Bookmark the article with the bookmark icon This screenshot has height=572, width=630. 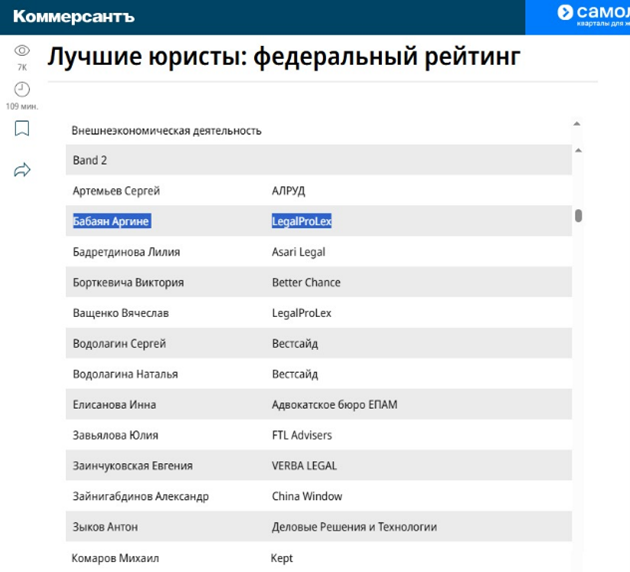coord(22,128)
